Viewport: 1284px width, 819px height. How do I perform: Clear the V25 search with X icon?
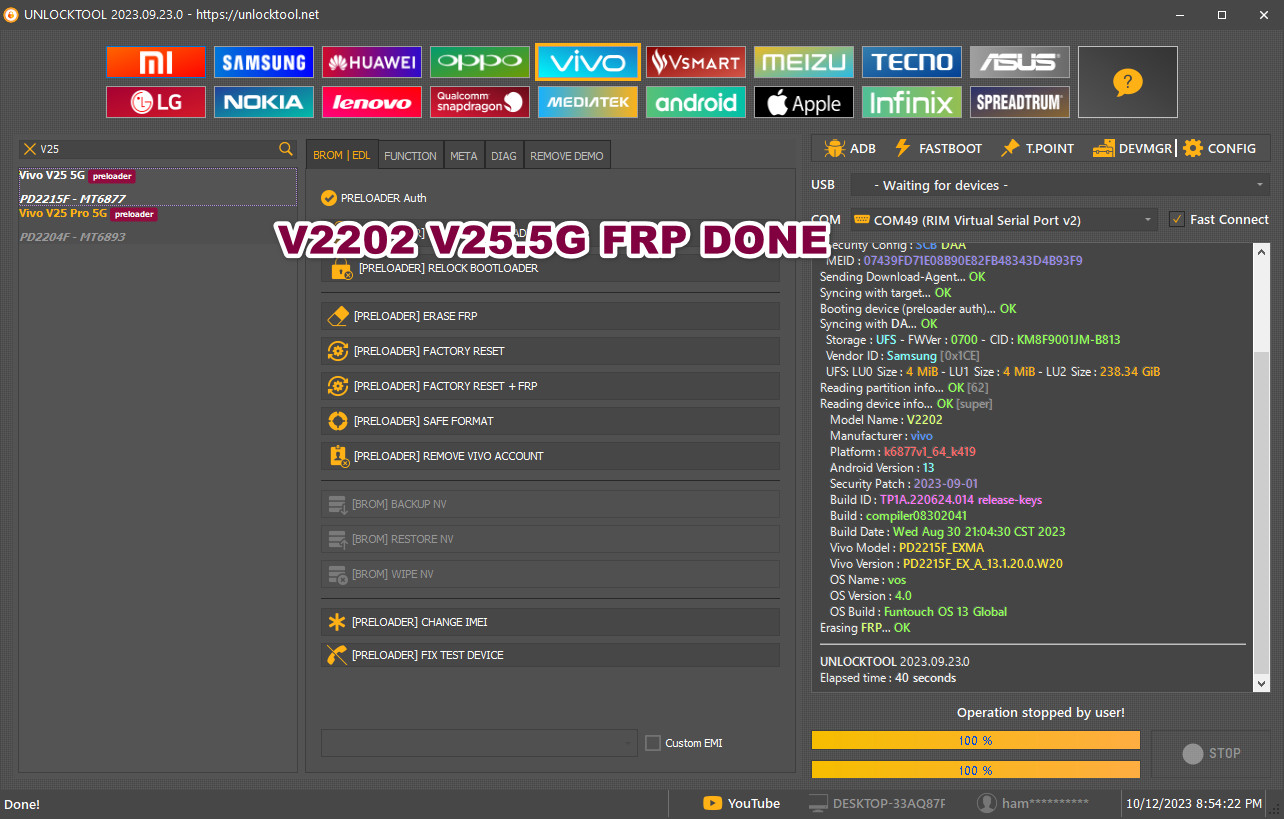[29, 149]
